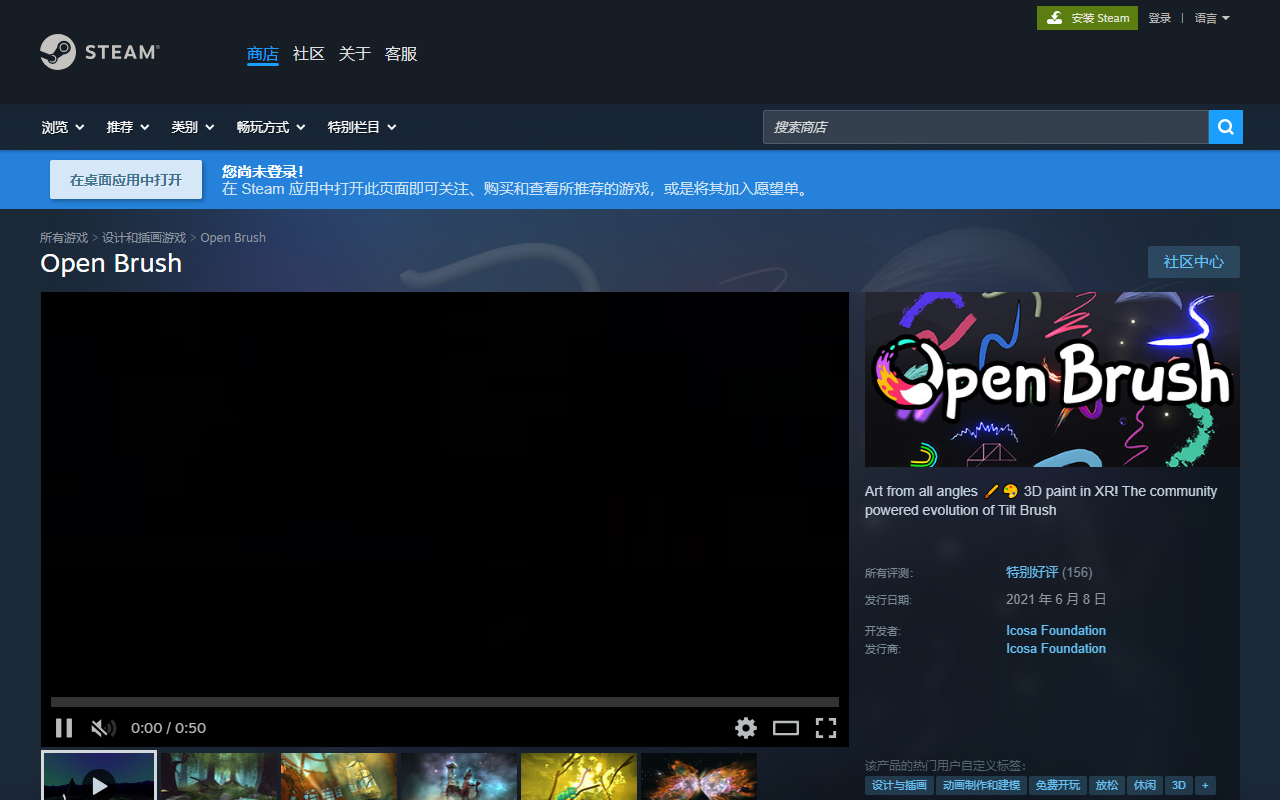Select the first trailer thumbnail with play icon

point(98,776)
